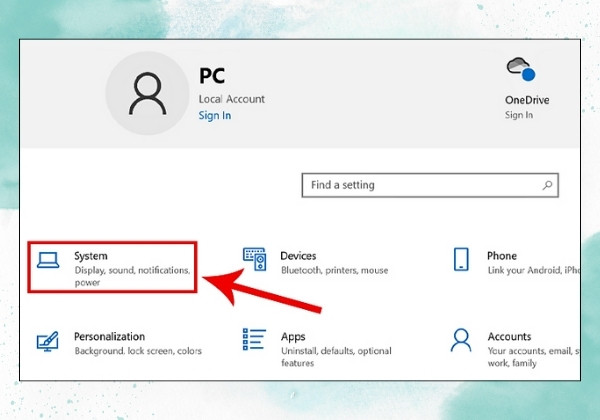Click 'Link your Android' description text
600x420 pixels.
click(x=533, y=270)
